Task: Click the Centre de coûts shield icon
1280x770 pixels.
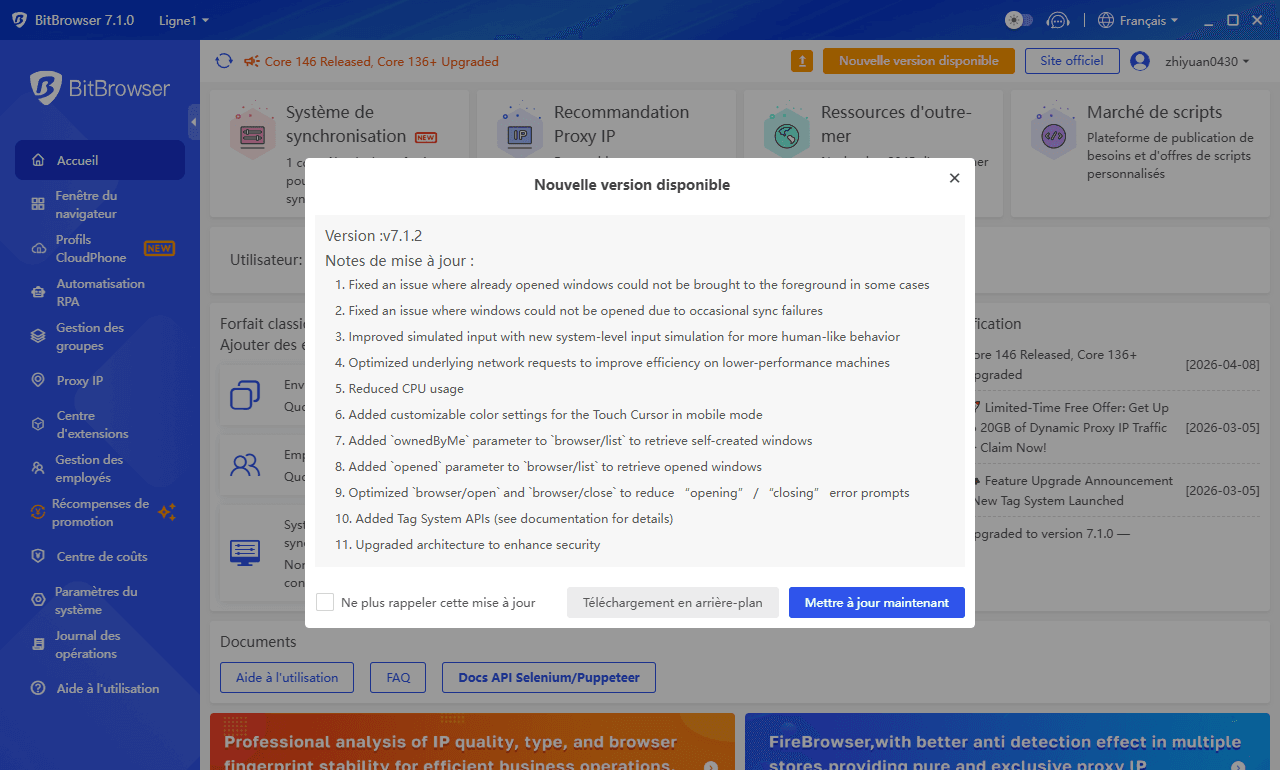Action: point(38,556)
